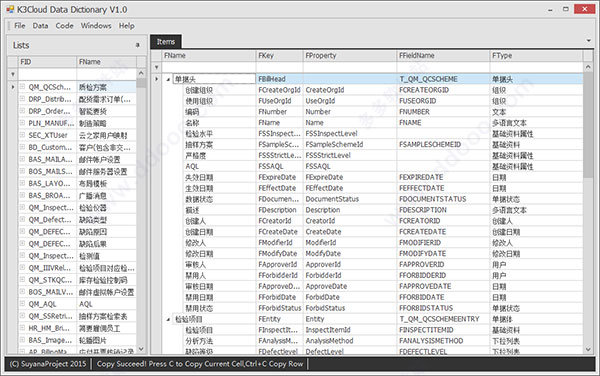
Task: Expand the BAS_MAILA... list row
Action: pos(23,159)
